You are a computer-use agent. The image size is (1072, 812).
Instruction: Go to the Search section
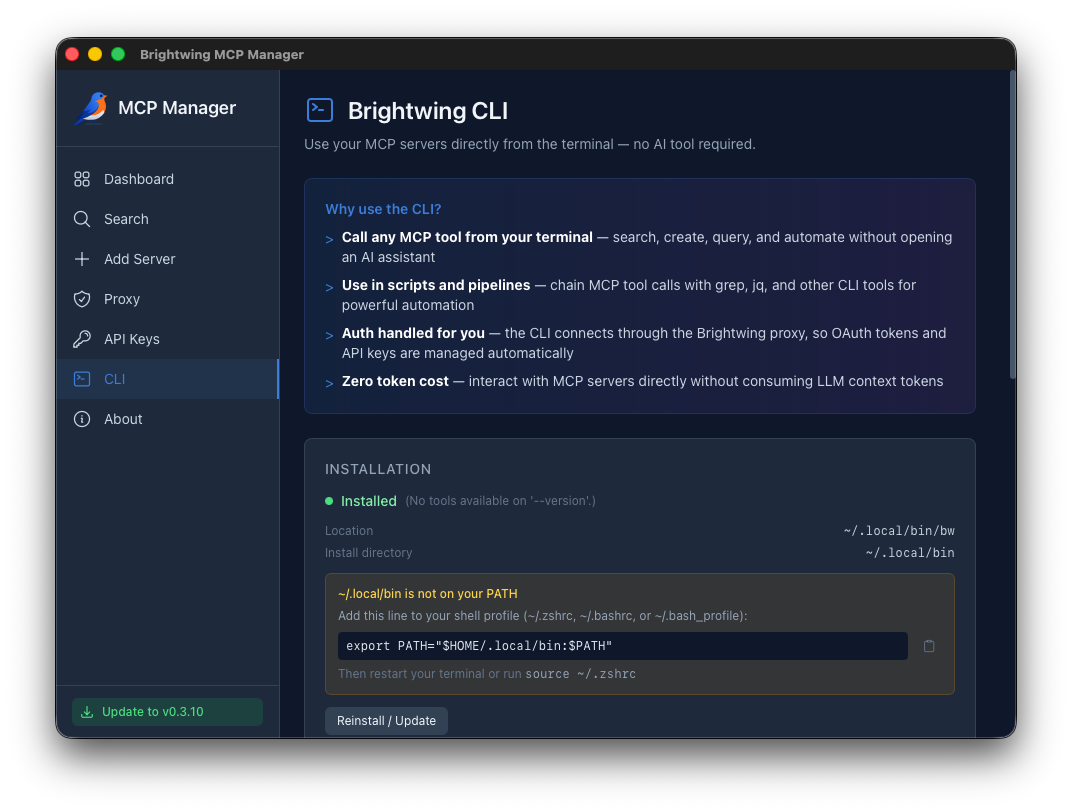168,219
